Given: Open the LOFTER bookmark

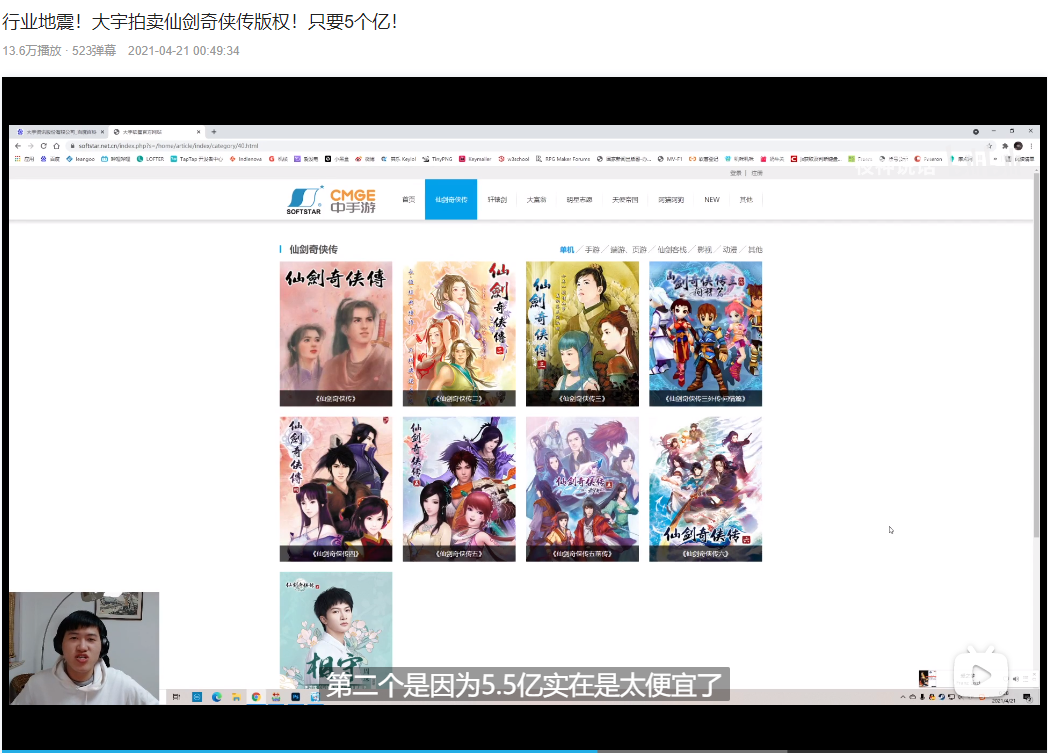Looking at the screenshot, I should click(150, 159).
